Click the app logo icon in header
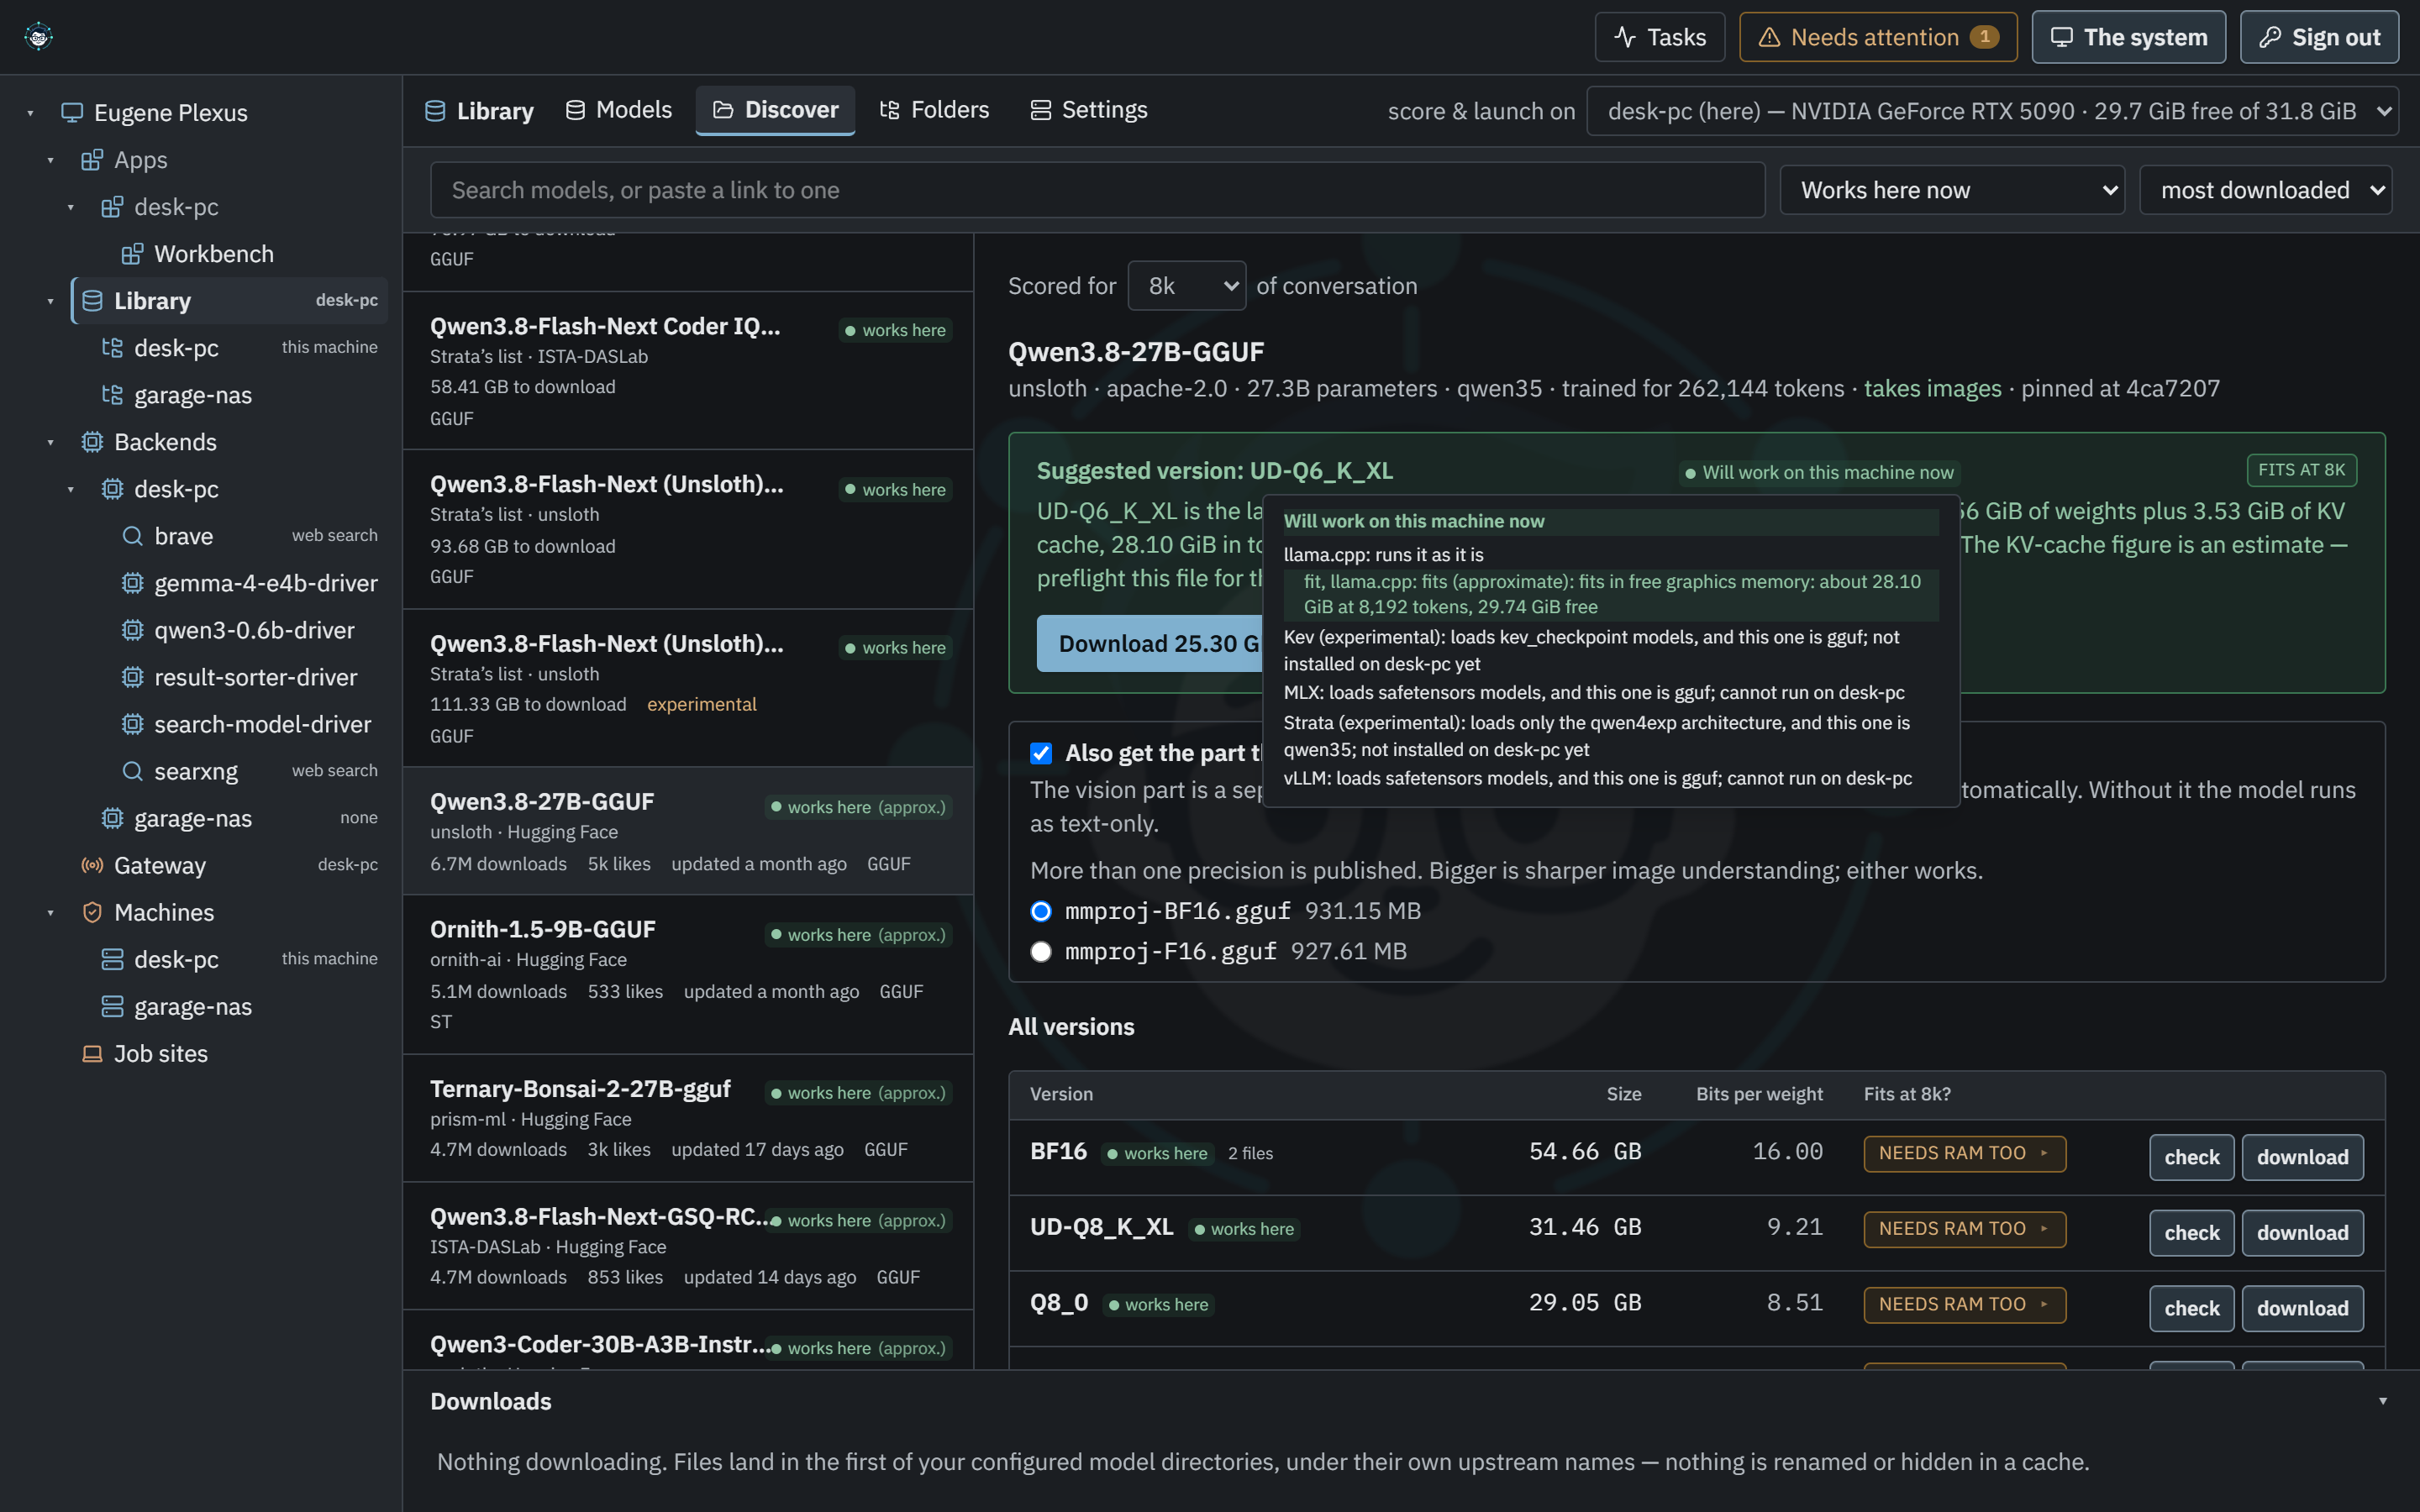2420x1512 pixels. [x=38, y=37]
